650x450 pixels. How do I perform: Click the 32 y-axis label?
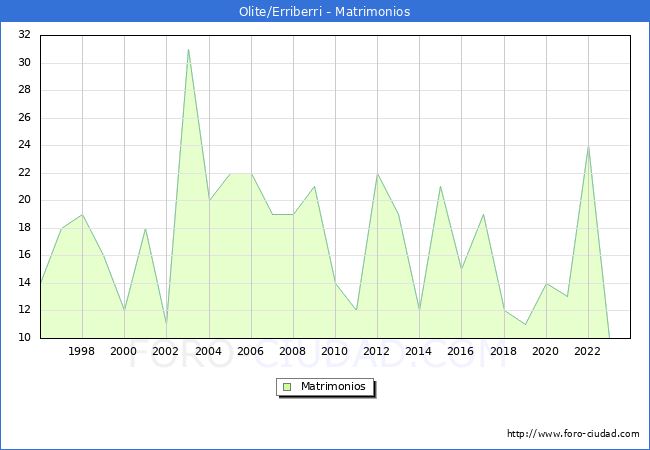(x=25, y=35)
